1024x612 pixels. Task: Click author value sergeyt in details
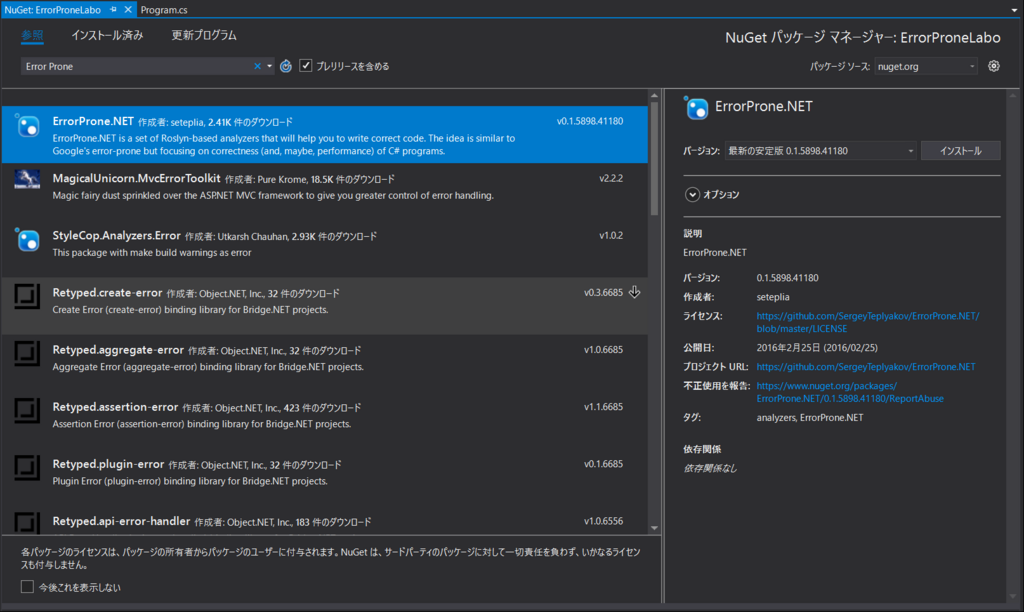pyautogui.click(x=773, y=297)
